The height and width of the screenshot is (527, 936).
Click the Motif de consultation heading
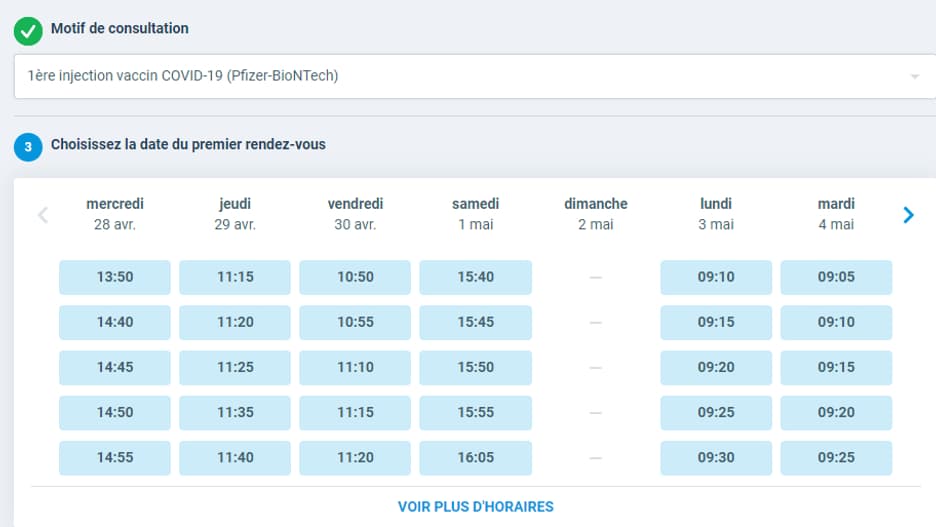[119, 29]
